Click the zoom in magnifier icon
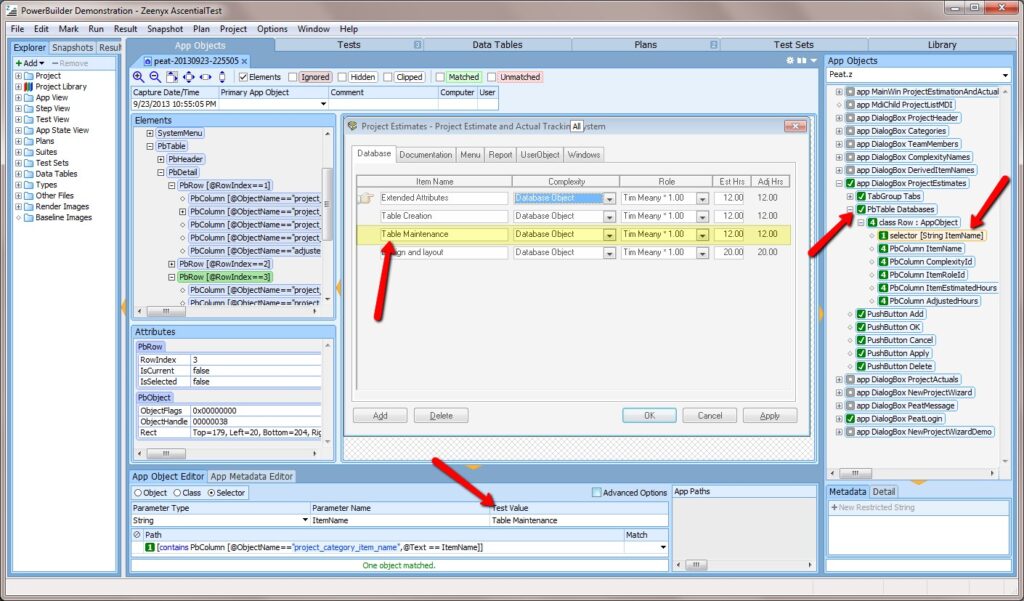 click(139, 77)
